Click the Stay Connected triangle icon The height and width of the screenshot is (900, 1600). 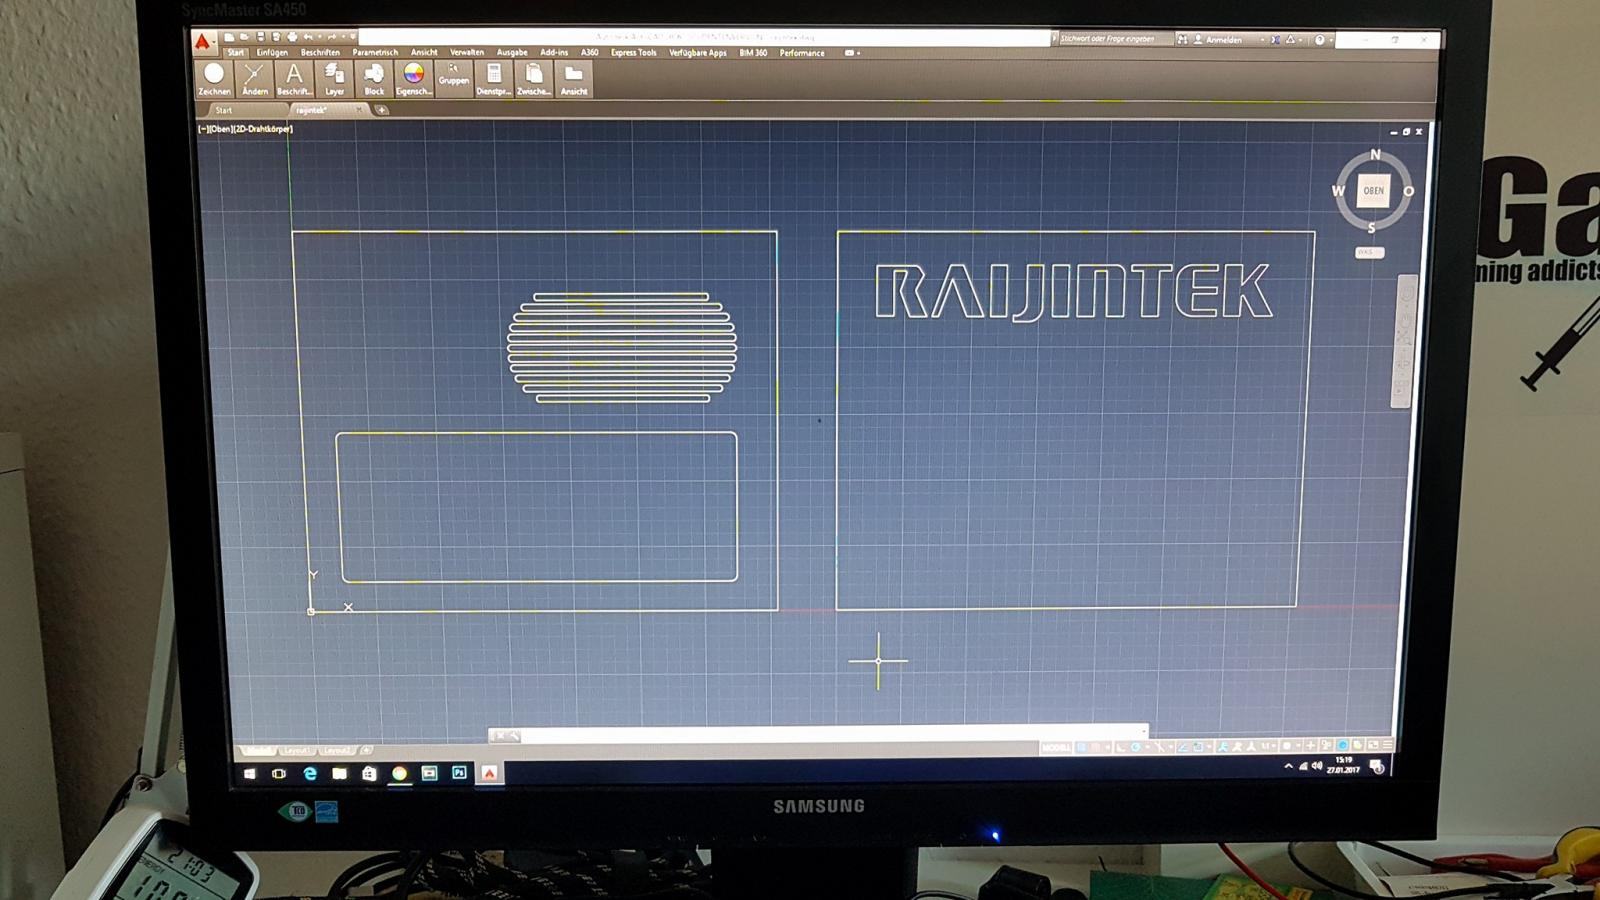point(1290,40)
